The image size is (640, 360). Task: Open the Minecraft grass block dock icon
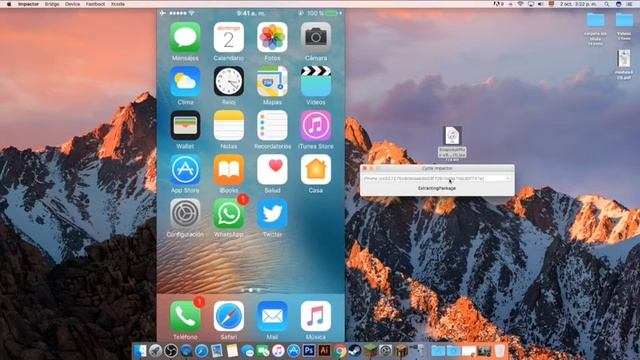370,351
